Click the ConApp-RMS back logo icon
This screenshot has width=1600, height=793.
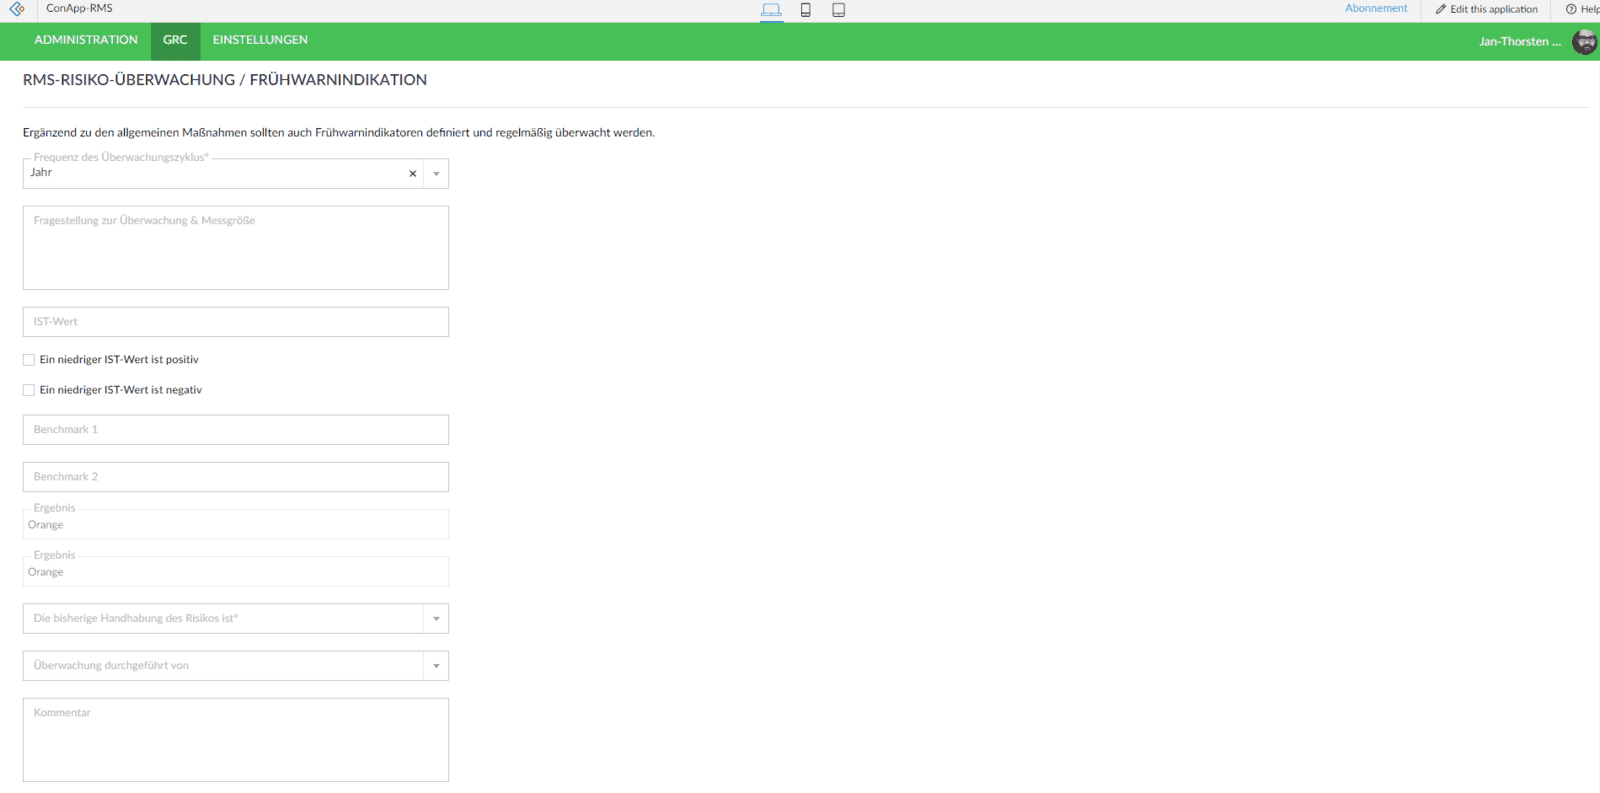click(x=17, y=9)
